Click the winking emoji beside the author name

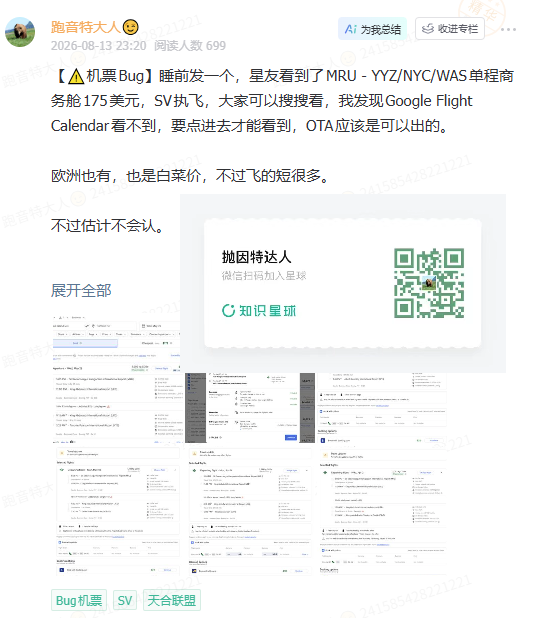click(130, 27)
